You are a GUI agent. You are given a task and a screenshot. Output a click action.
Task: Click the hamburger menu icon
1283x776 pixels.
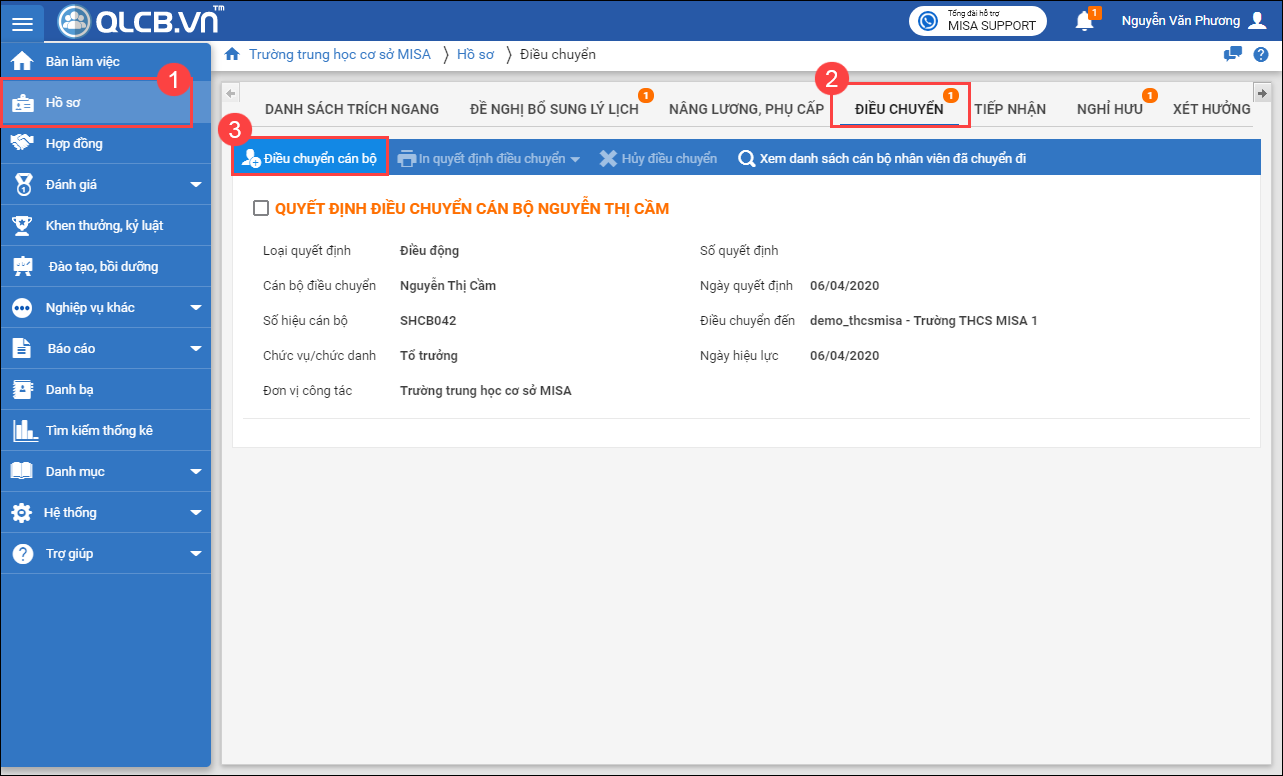click(x=22, y=24)
